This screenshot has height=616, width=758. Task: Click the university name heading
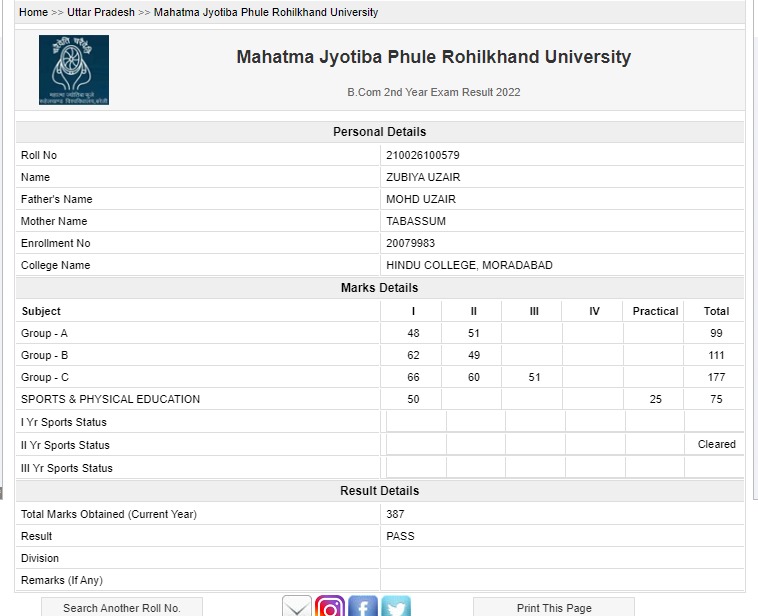coord(434,57)
